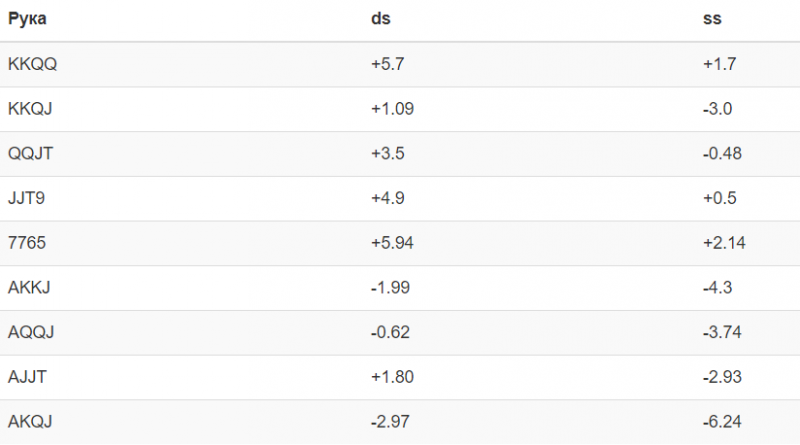Select the AJJT hand cell
This screenshot has width=800, height=445.
pyautogui.click(x=27, y=377)
